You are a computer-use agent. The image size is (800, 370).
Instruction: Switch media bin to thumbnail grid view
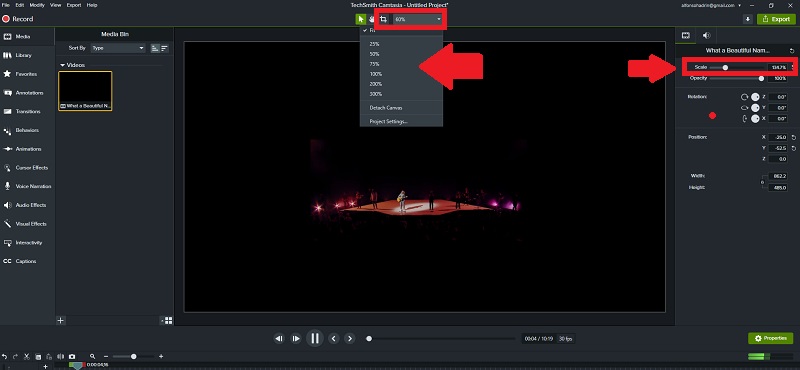click(168, 320)
